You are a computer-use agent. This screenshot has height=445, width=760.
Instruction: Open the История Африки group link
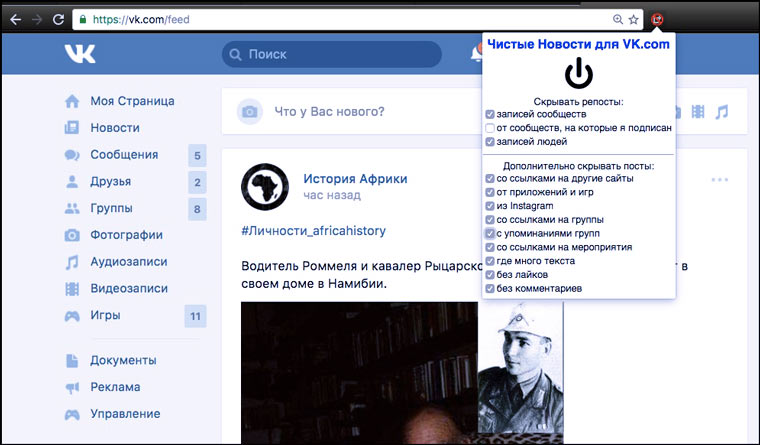pos(355,179)
